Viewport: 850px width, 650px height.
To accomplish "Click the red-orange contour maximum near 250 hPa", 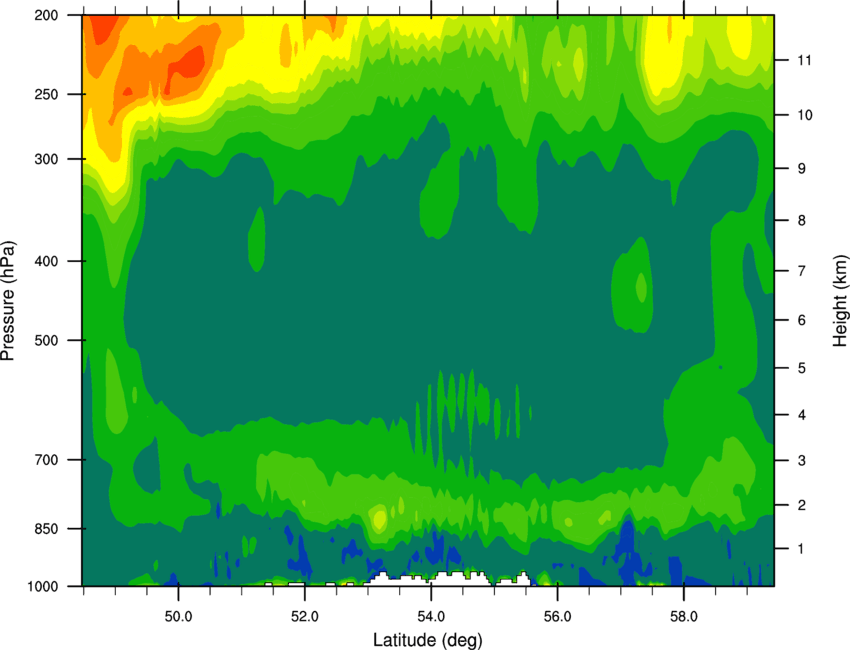I will 187,68.
